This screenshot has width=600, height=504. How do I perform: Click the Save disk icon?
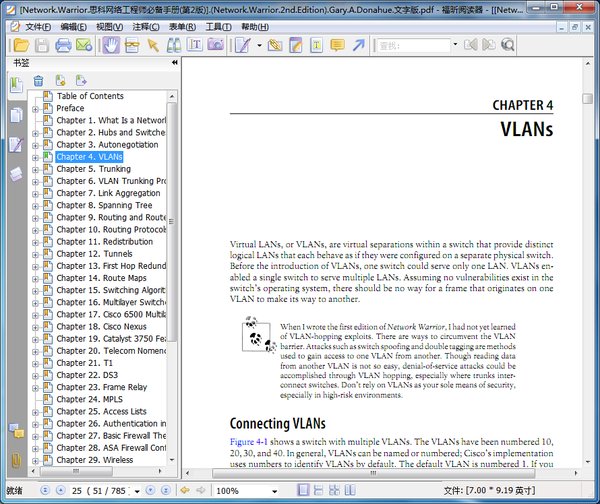click(42, 45)
